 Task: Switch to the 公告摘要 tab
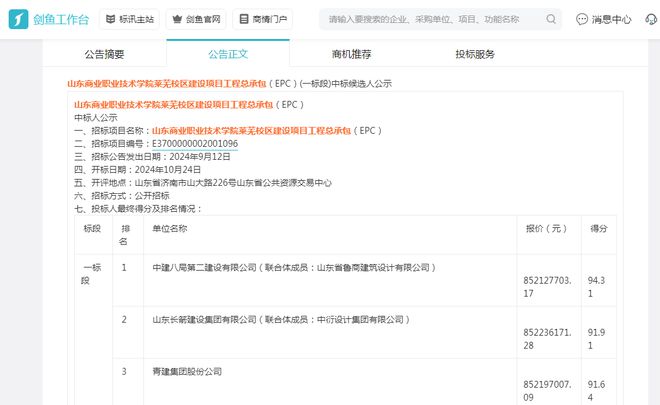[104, 54]
